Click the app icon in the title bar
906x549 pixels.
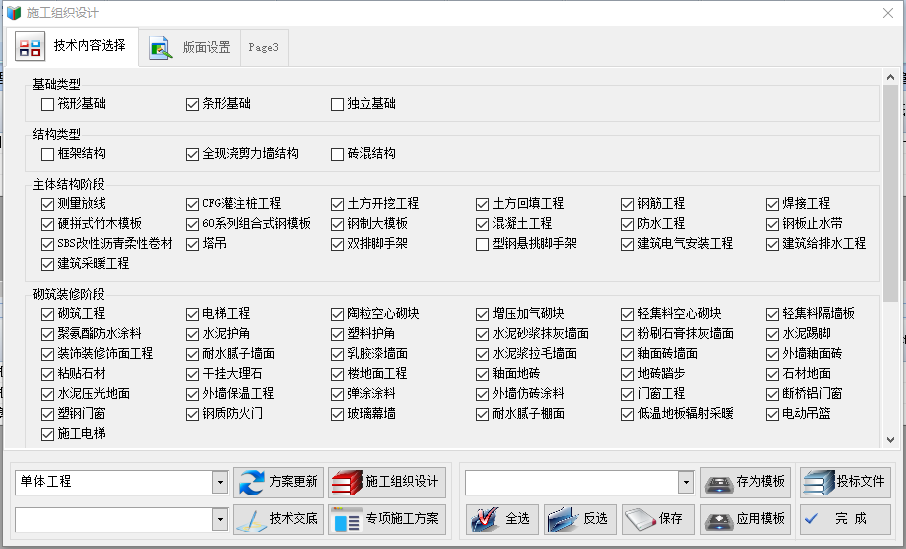click(14, 13)
